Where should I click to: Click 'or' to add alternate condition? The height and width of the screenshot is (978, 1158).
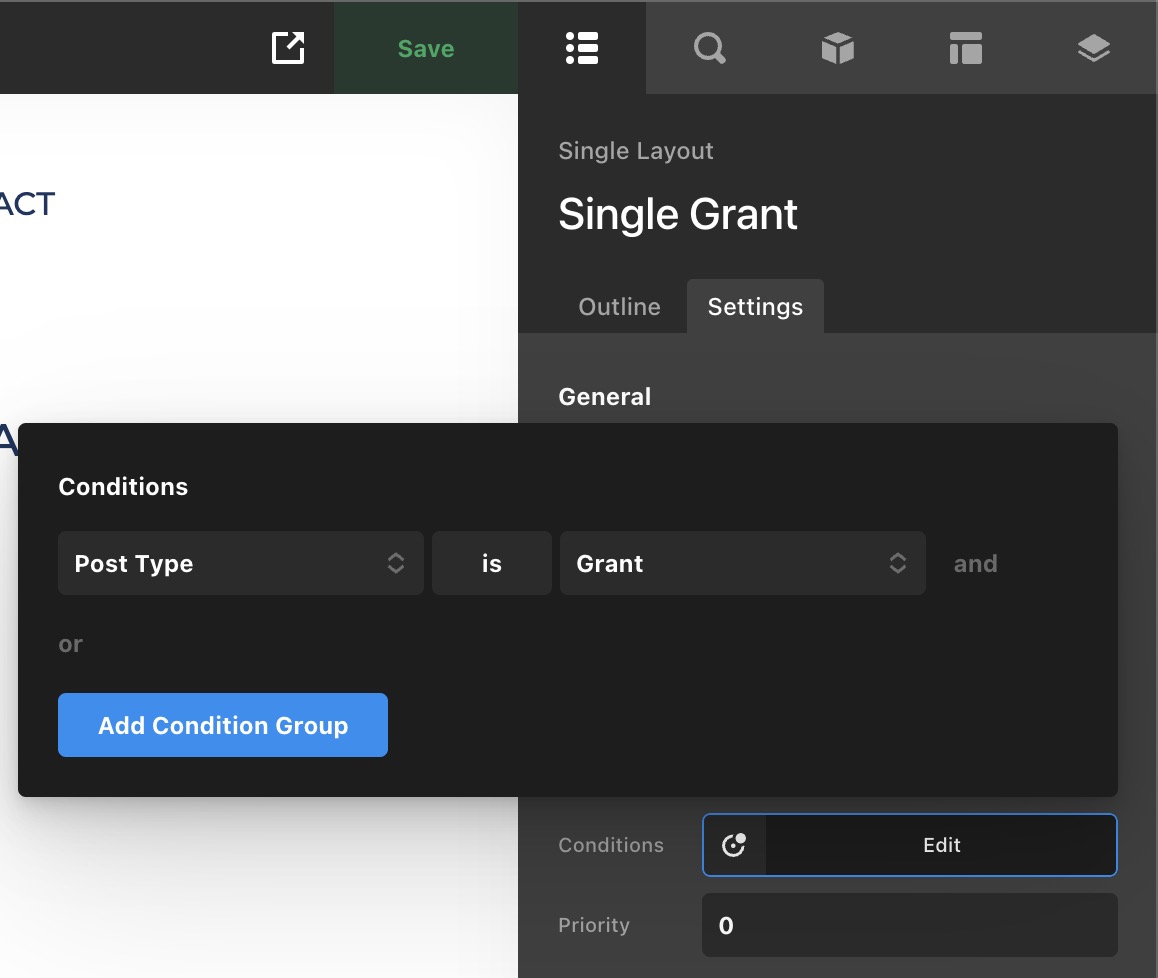70,644
